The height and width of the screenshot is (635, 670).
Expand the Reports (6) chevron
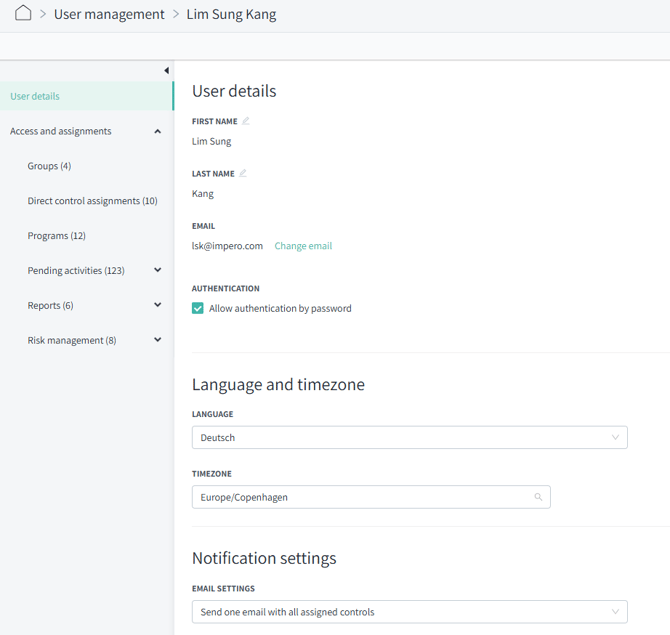point(158,305)
